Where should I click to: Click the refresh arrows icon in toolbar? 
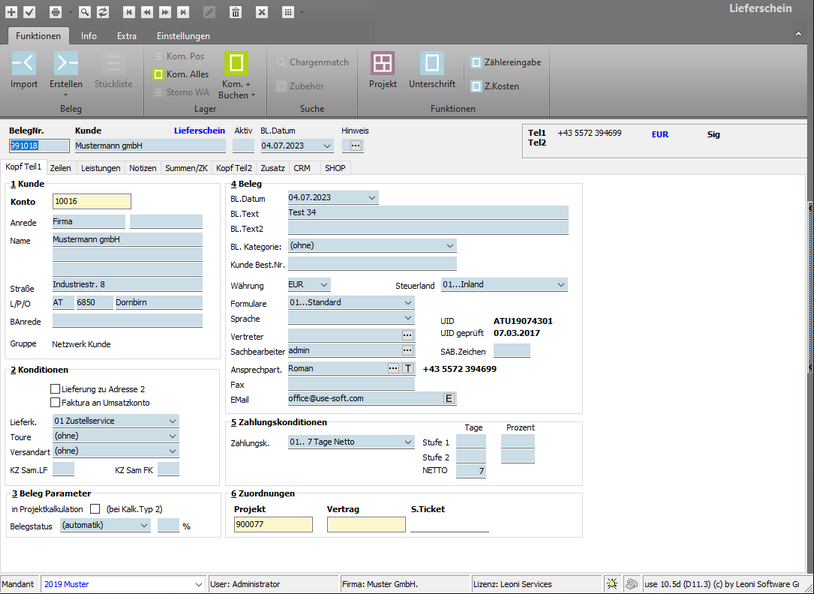103,11
